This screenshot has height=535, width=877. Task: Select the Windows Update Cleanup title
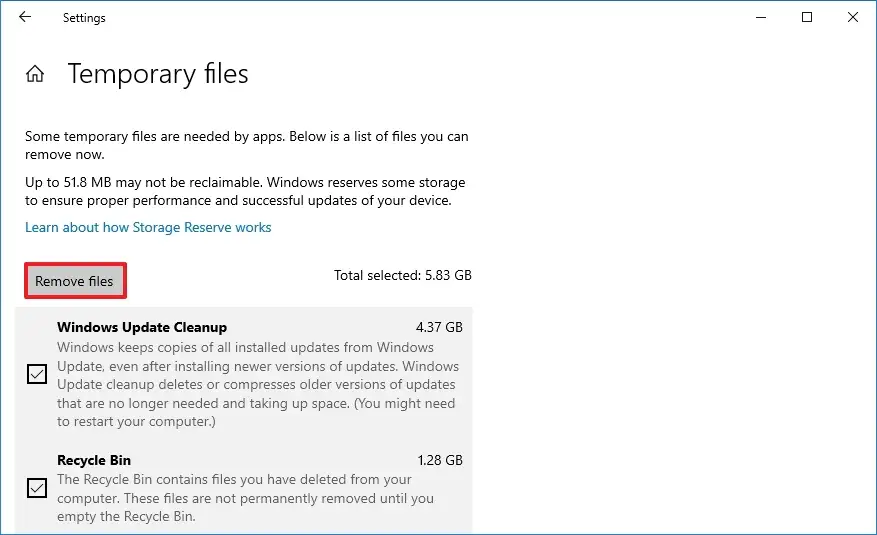[x=142, y=327]
